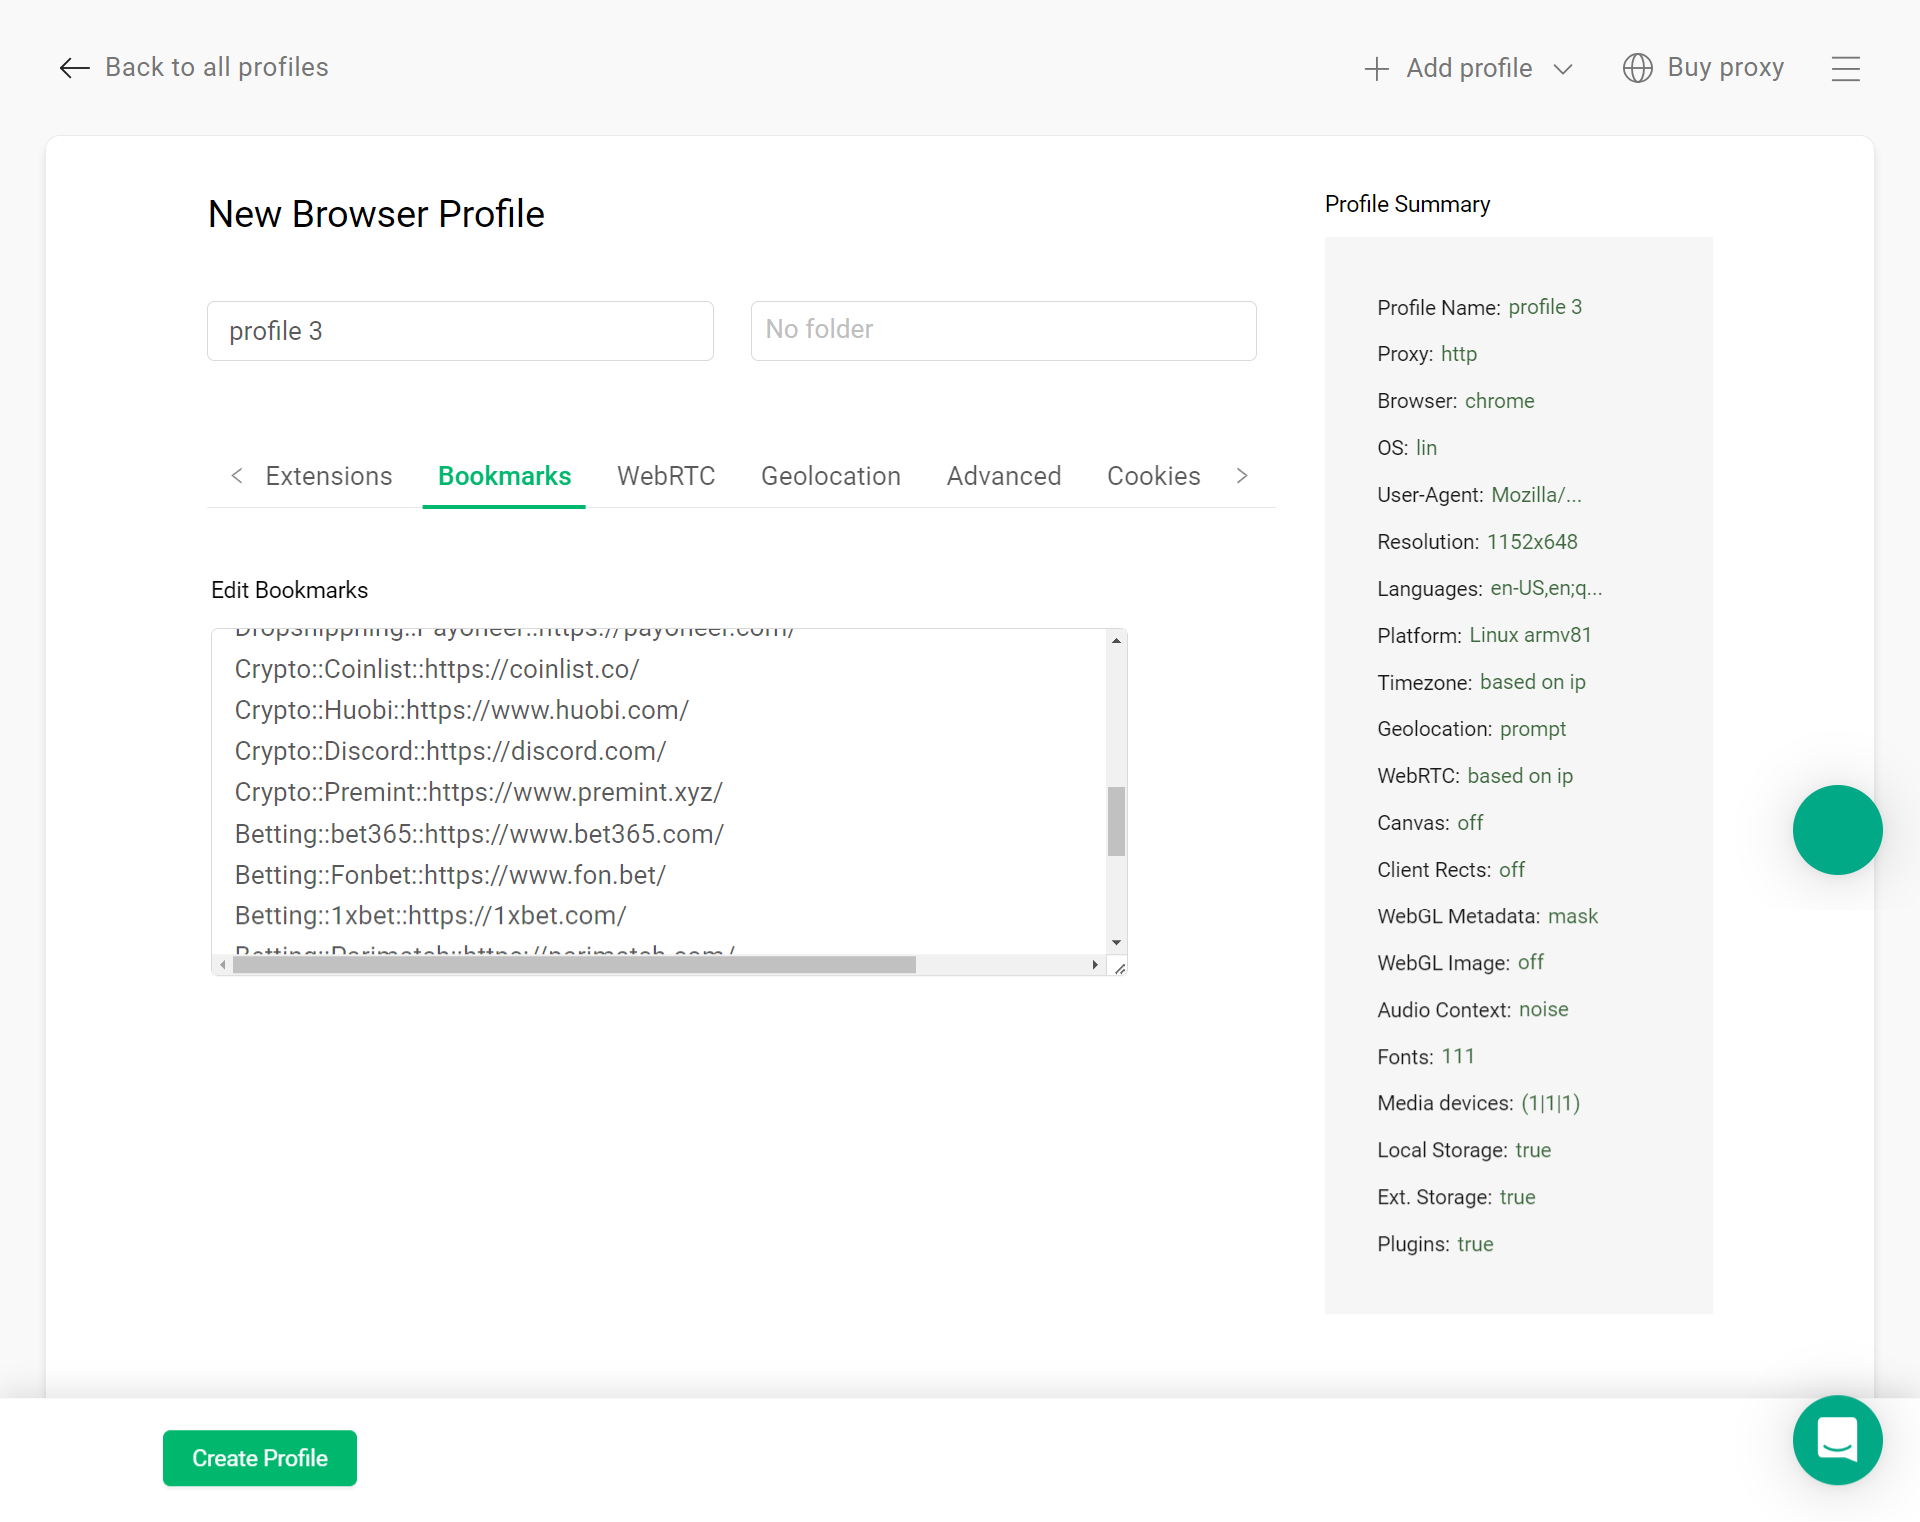Click the textarea resize handle

tap(1119, 967)
